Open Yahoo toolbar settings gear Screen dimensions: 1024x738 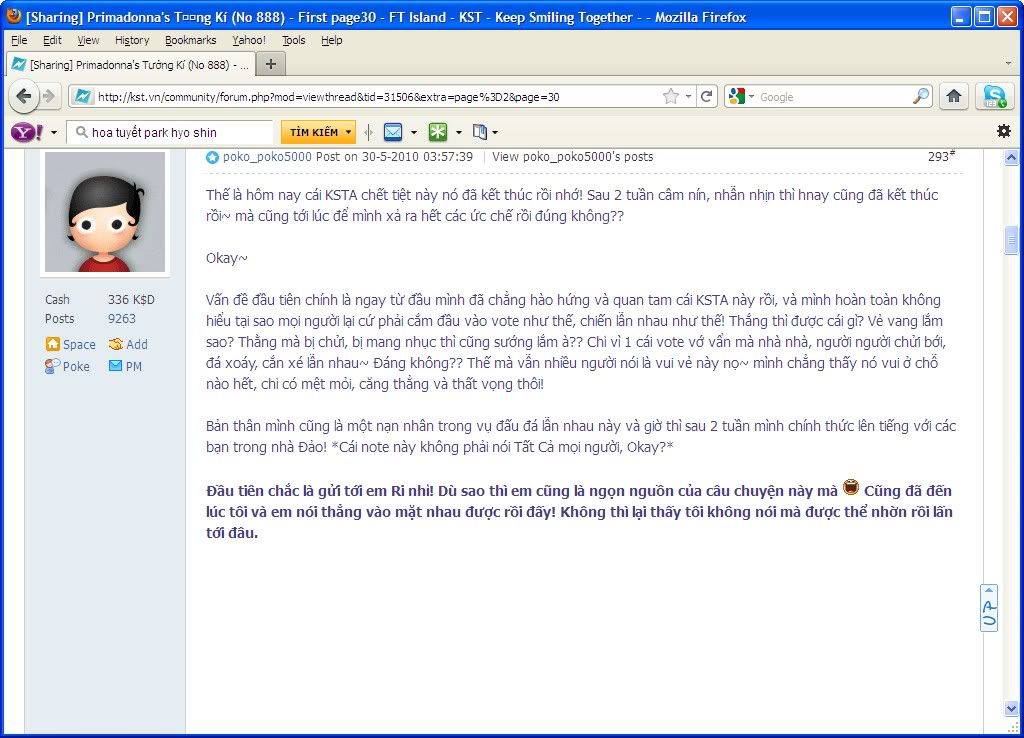click(x=1004, y=131)
